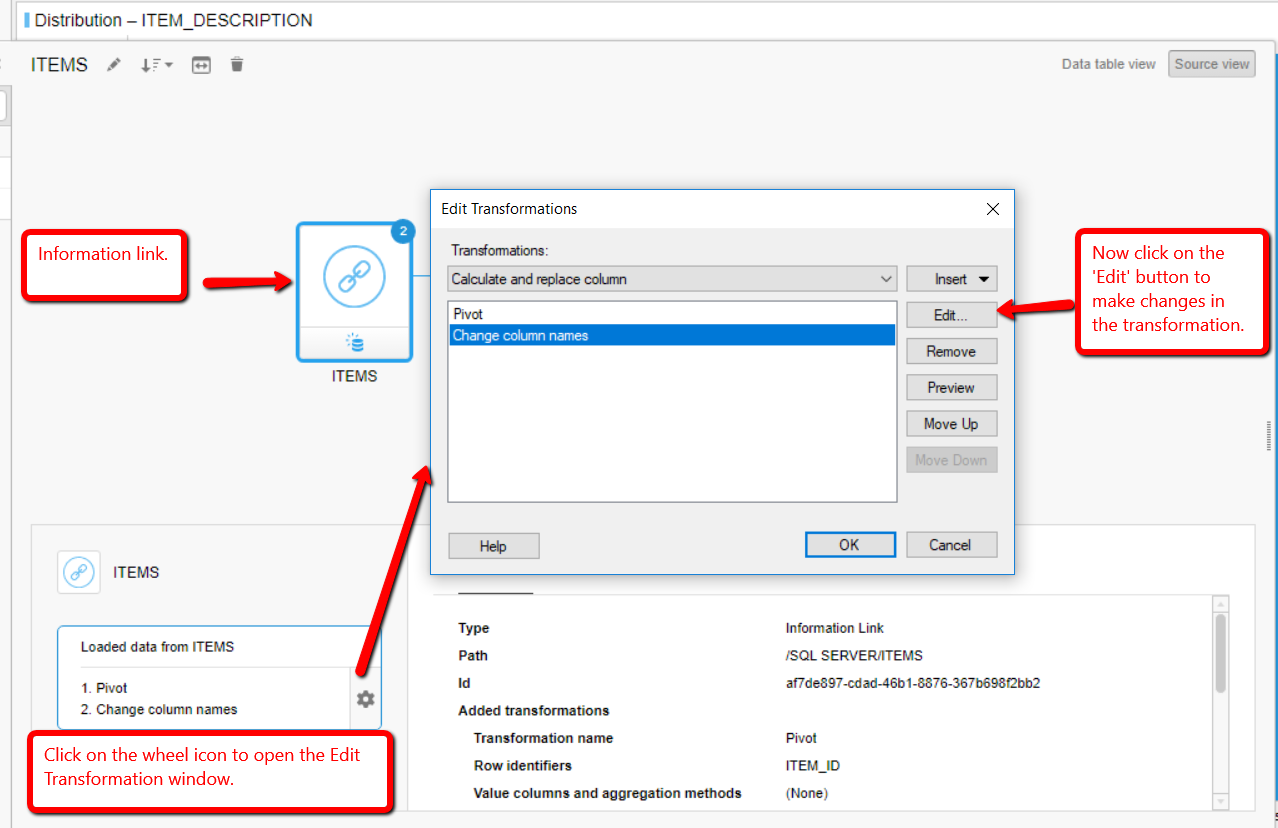Preview the Change column names transformation
This screenshot has width=1278, height=828.
tap(951, 387)
